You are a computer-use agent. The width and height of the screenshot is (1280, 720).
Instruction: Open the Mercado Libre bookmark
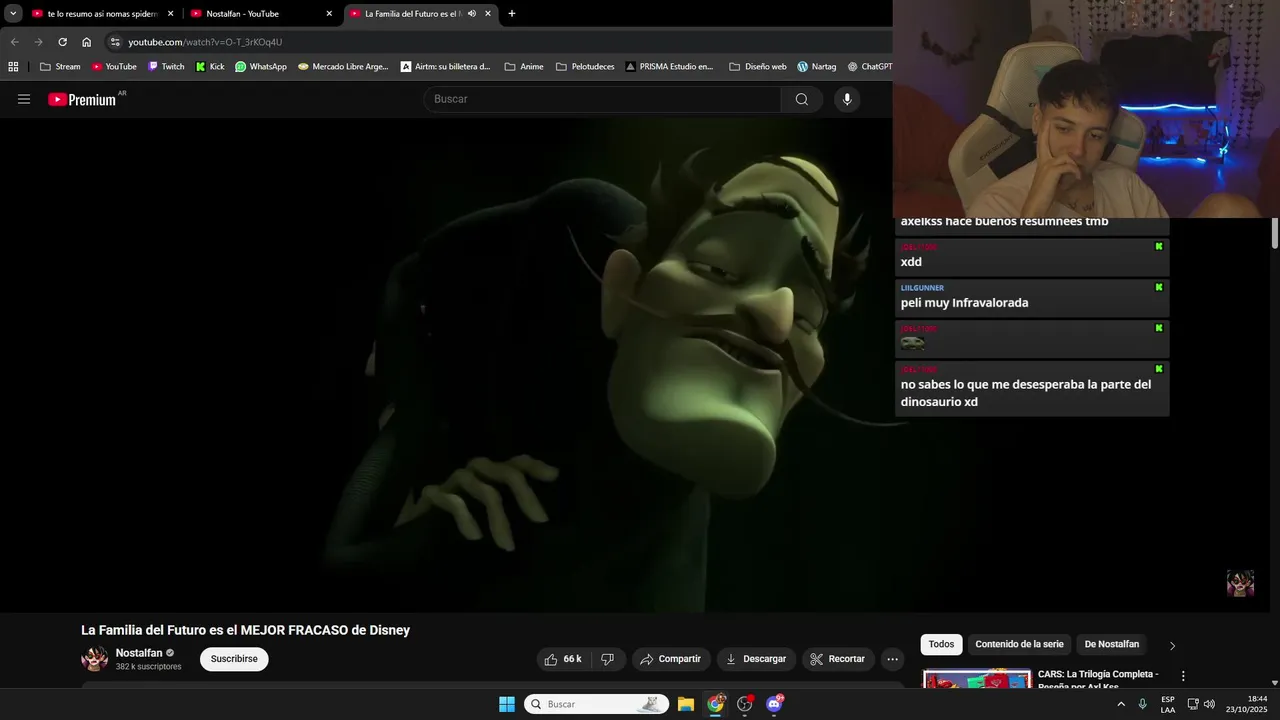(343, 67)
